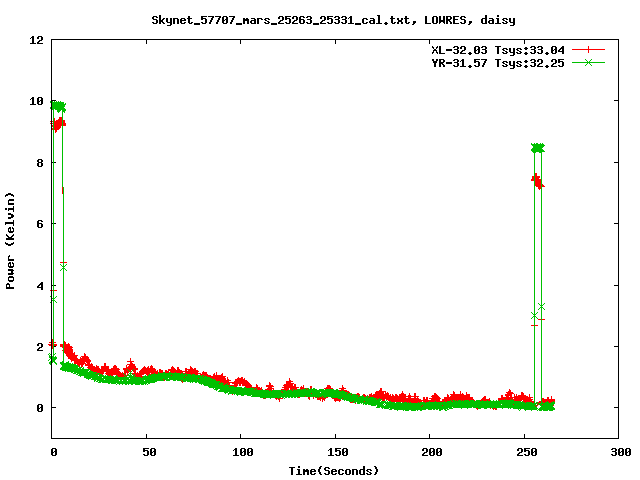Image resolution: width=640 pixels, height=480 pixels.
Task: Click the x-axis tick label 50
Action: tap(149, 452)
